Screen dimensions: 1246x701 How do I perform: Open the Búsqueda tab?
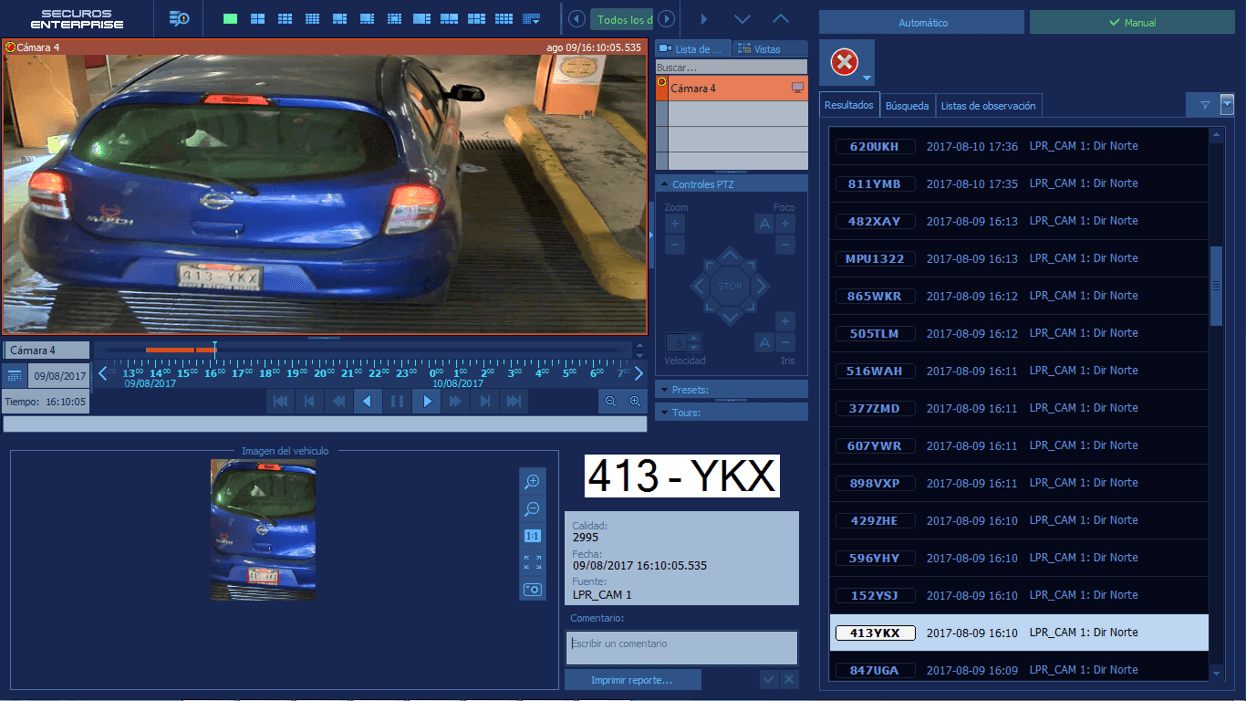907,105
